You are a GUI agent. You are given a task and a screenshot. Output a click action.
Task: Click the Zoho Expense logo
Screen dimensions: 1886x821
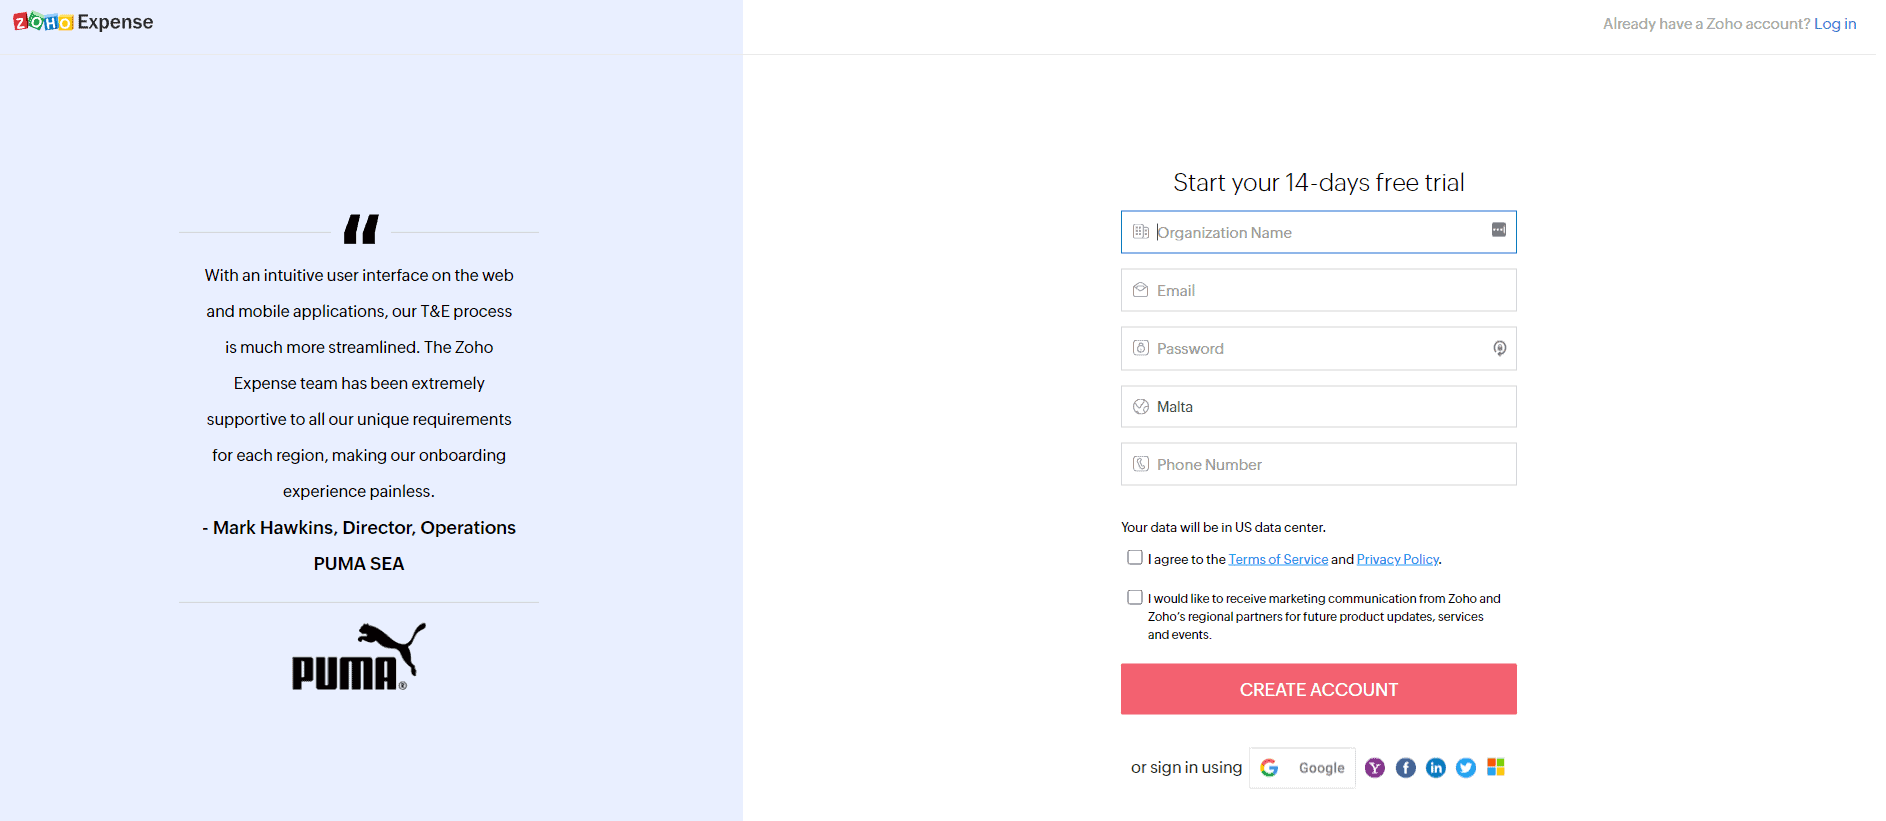click(x=83, y=22)
